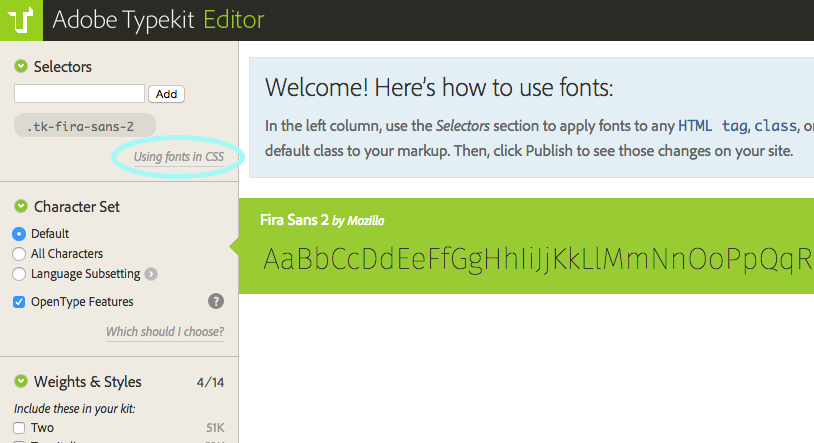
Task: Collapse the Weights & Styles section
Action: click(x=20, y=382)
